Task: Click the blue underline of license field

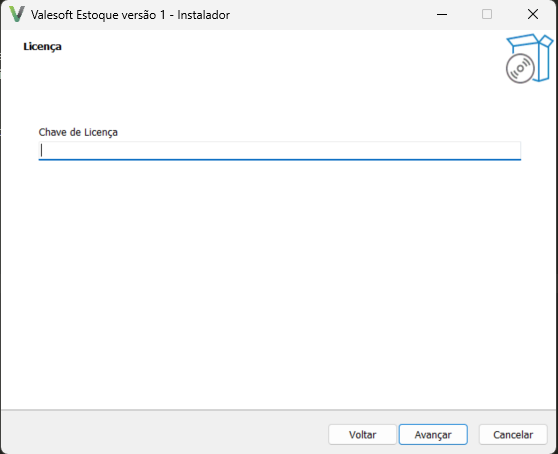Action: click(280, 159)
